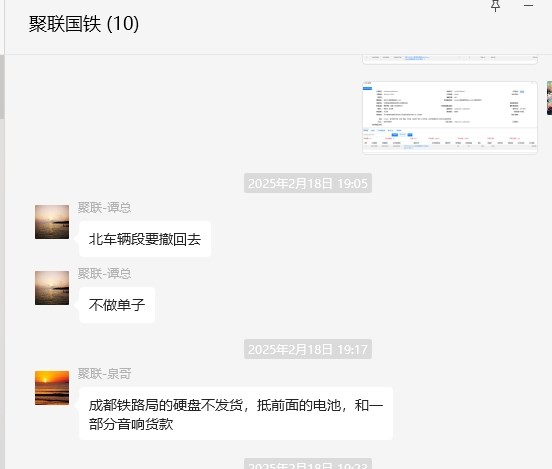Click 聚联-谭总's avatar beside 北车辆段要撤回去
The height and width of the screenshot is (469, 552).
(52, 222)
